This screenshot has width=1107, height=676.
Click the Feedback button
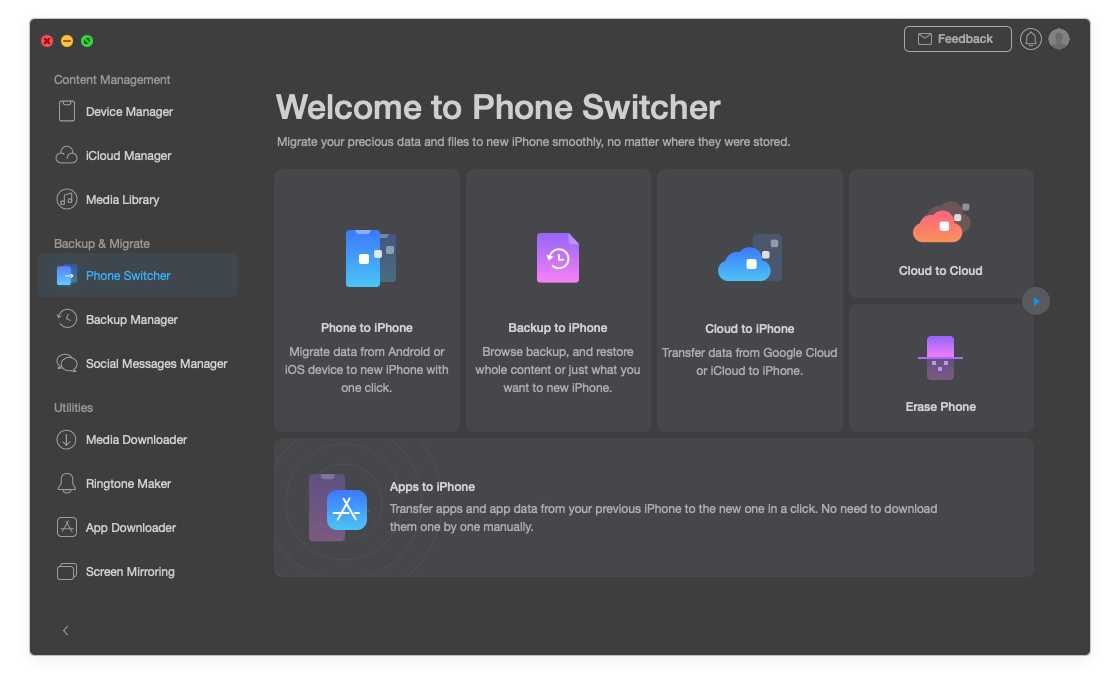pos(957,39)
